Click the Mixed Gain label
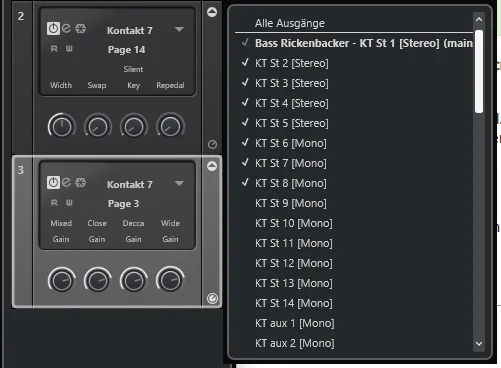The width and height of the screenshot is (501, 368). 61,231
